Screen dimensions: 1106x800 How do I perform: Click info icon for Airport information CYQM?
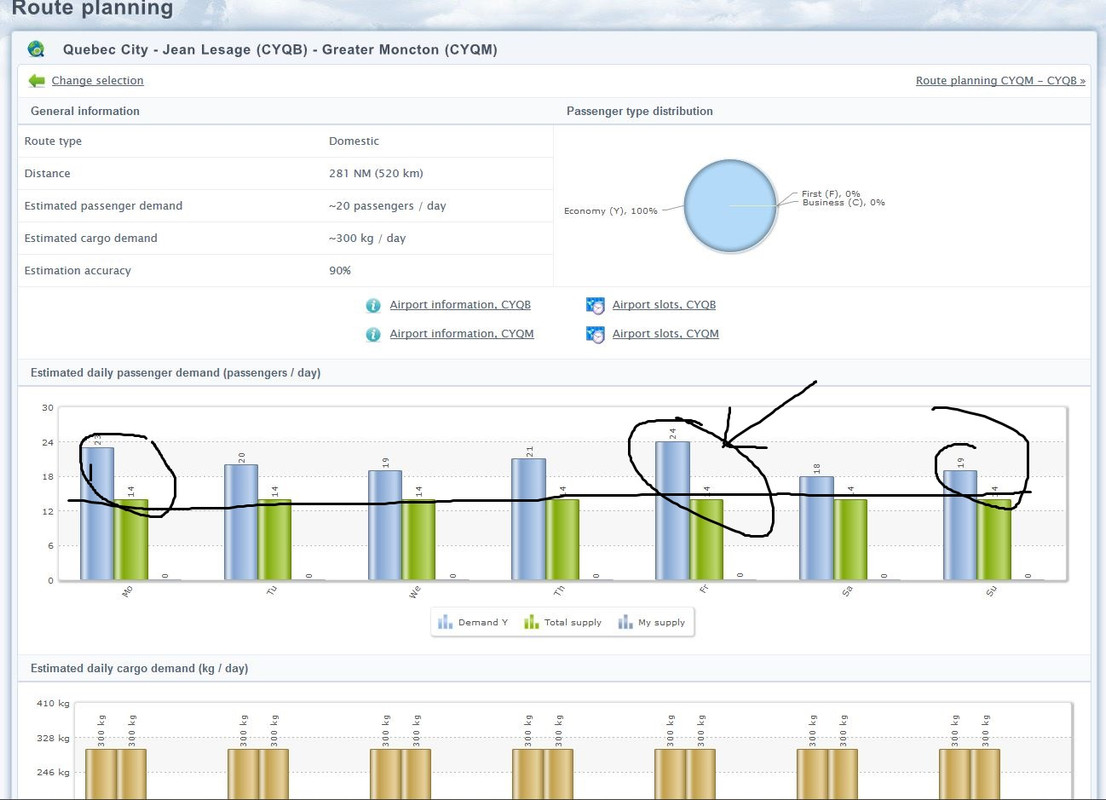[373, 334]
